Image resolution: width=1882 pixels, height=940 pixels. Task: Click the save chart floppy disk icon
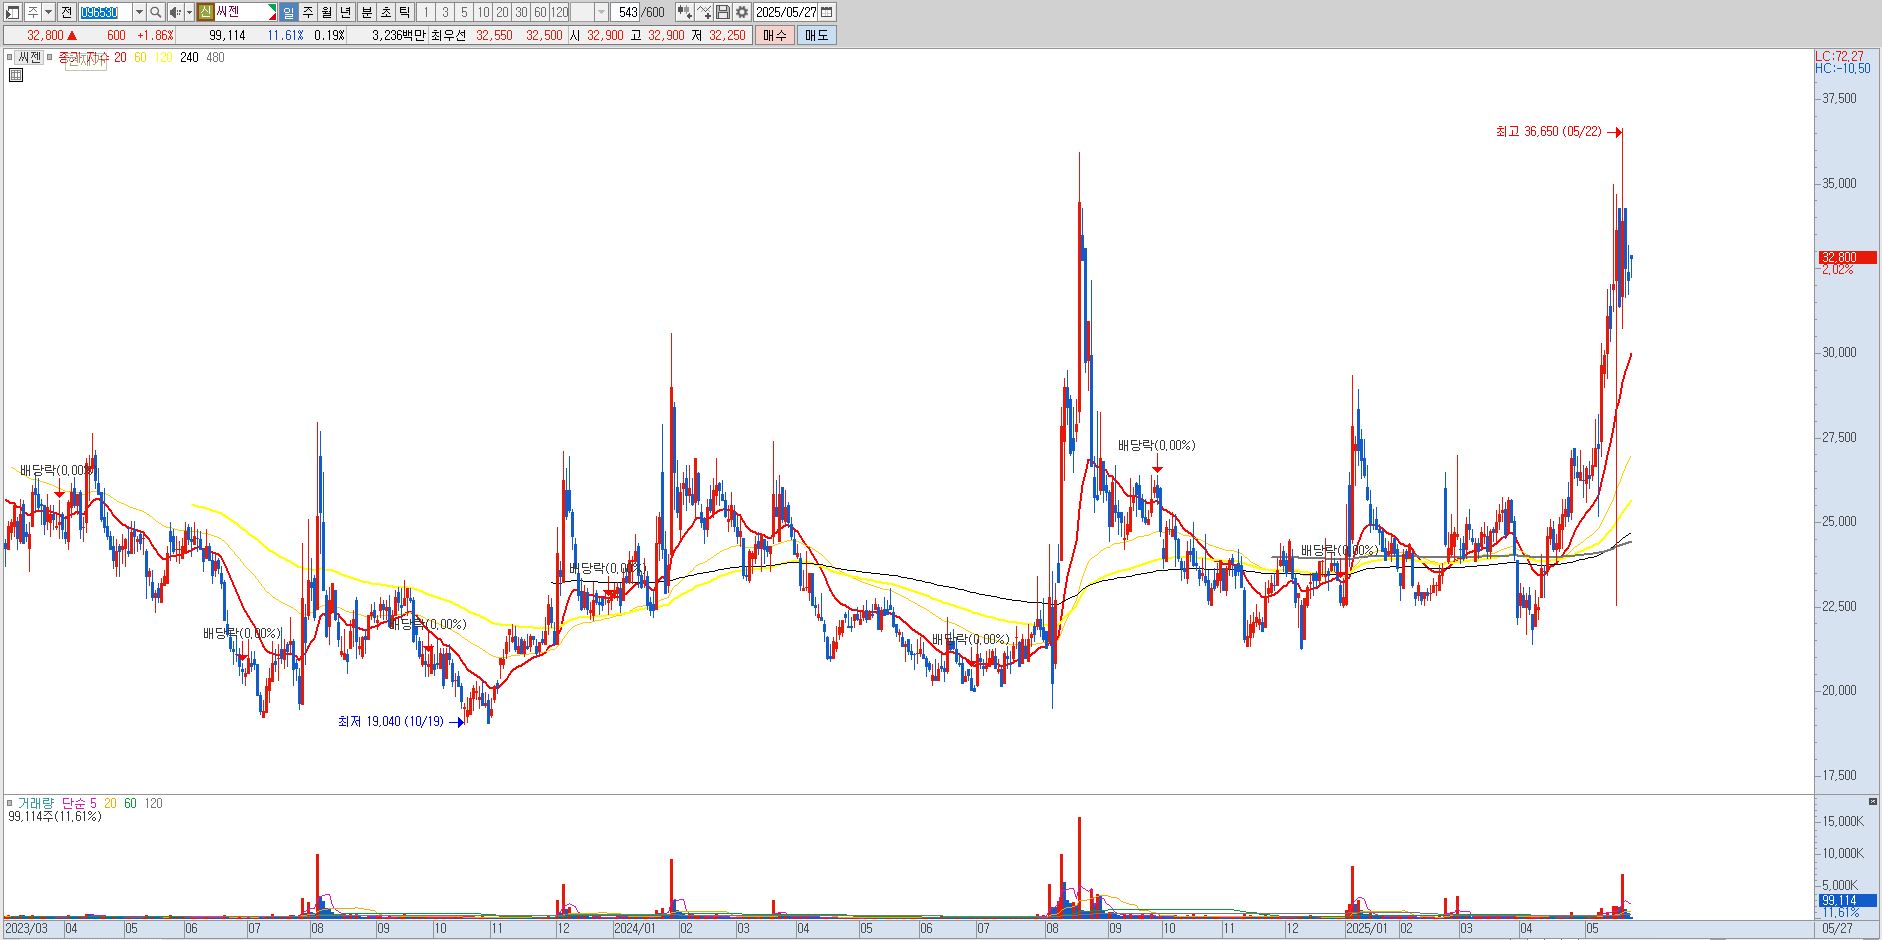pos(723,12)
